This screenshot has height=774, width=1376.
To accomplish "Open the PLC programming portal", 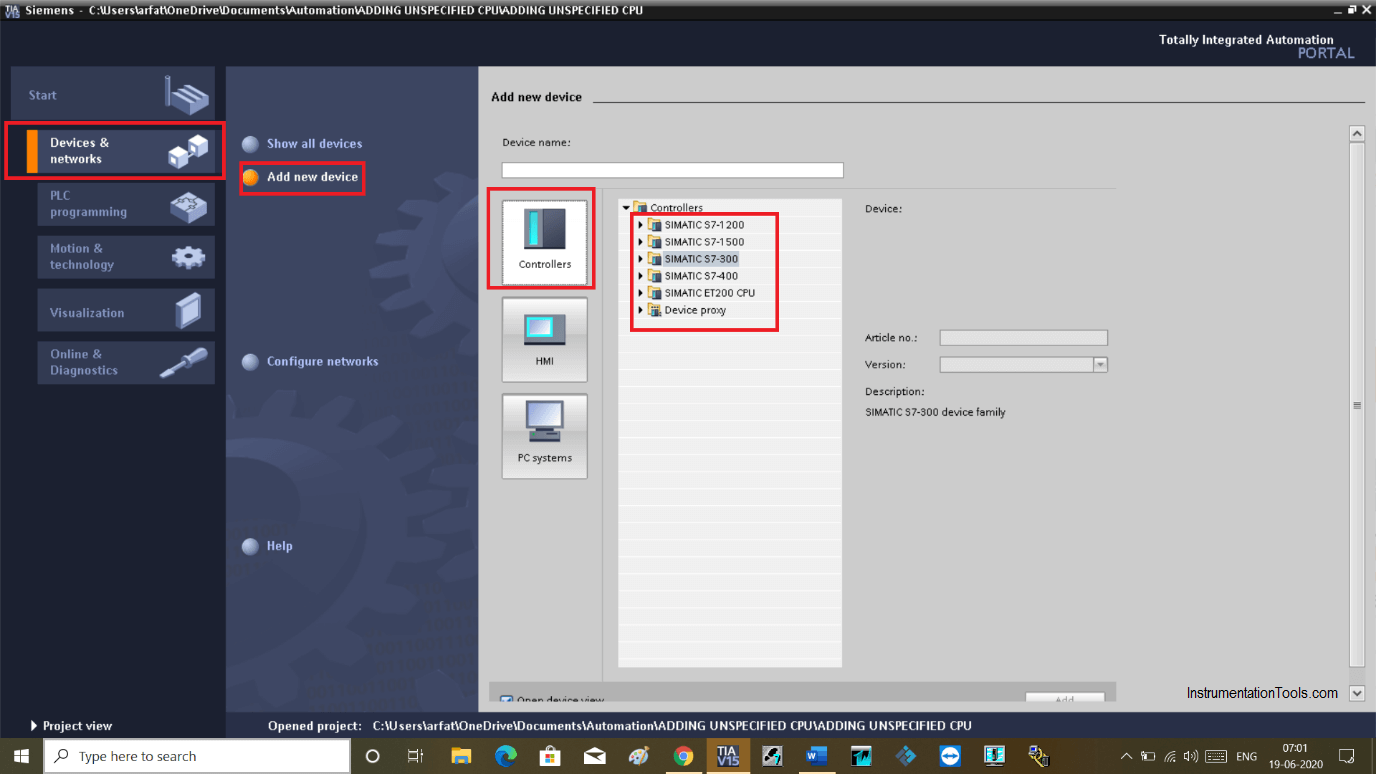I will (x=126, y=204).
